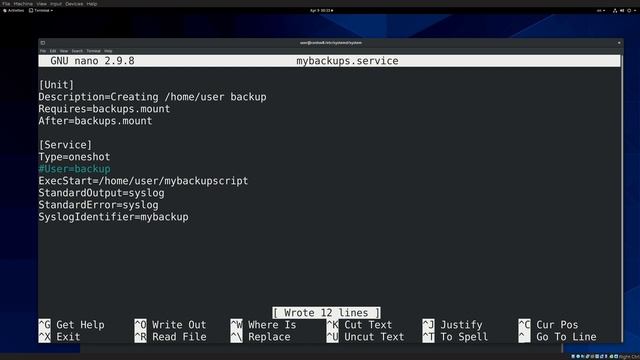Open the VirtualBox View menu in top bar
Screen dimensions: 640x360
pos(42,4)
